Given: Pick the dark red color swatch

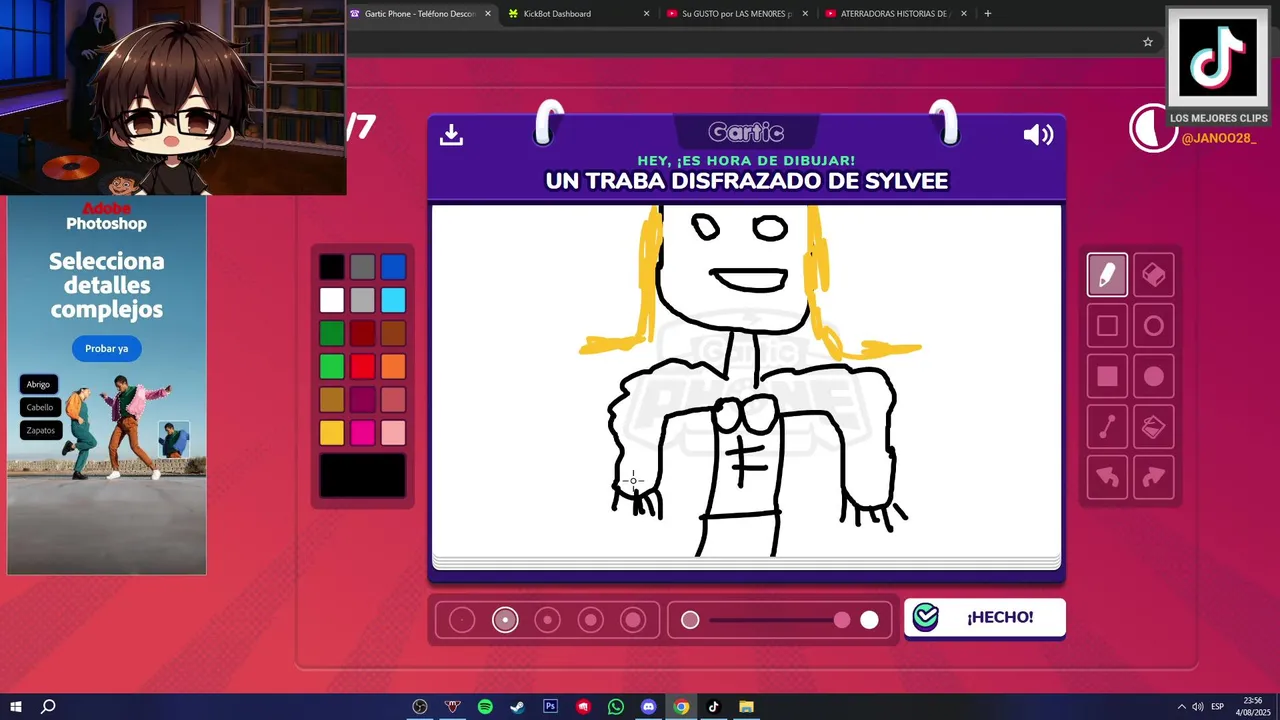Looking at the screenshot, I should tap(363, 333).
